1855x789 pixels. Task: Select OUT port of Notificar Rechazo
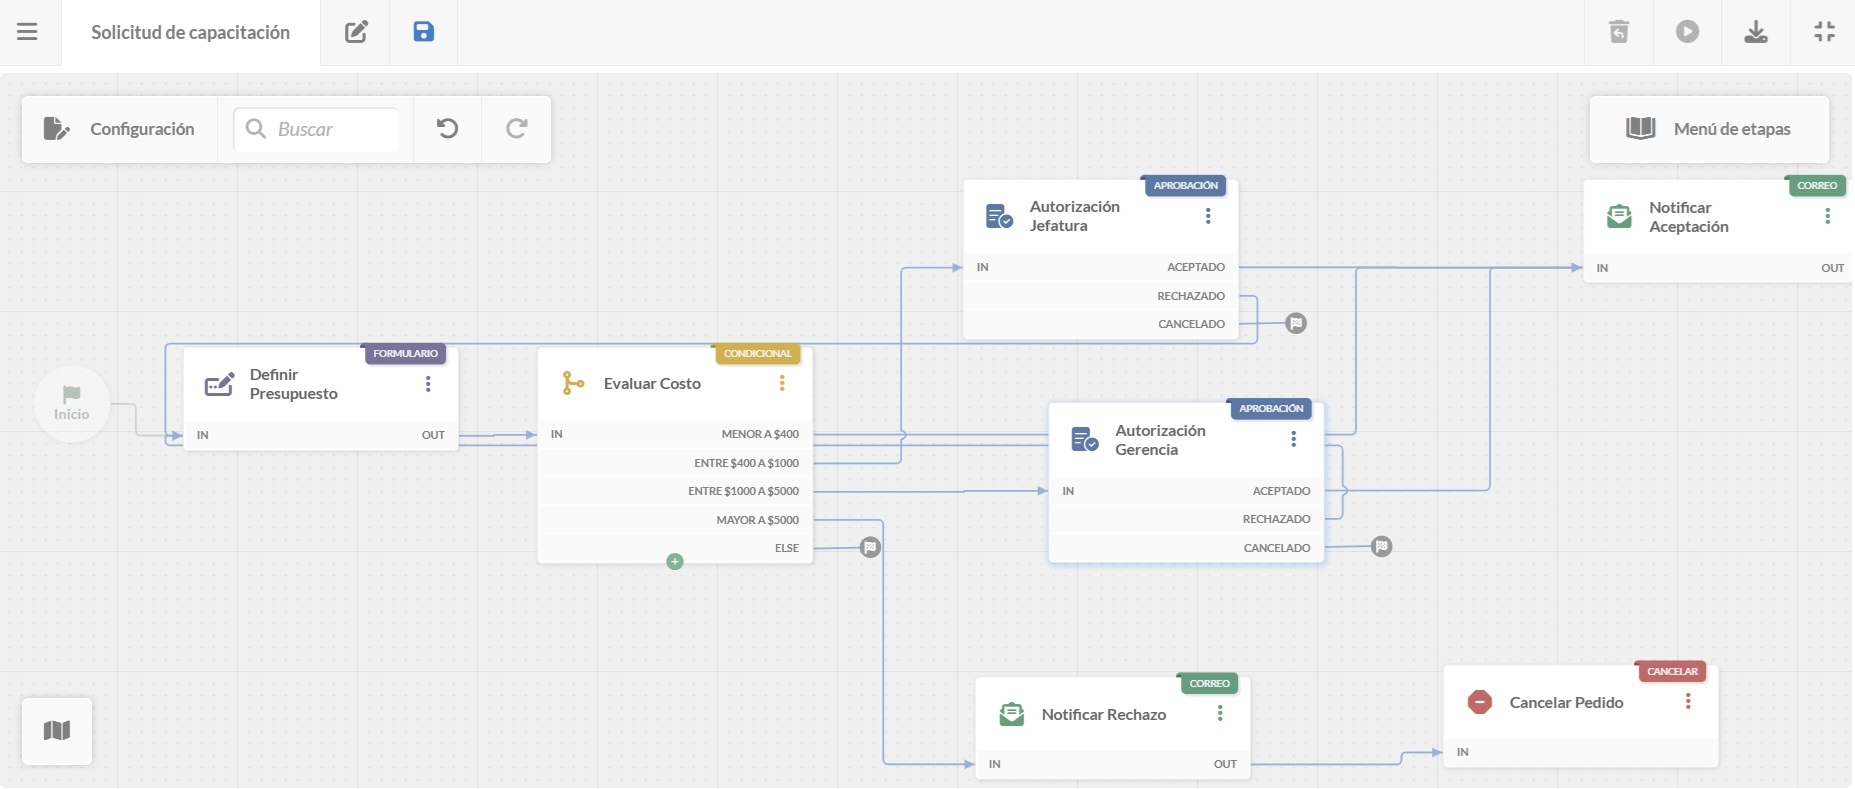pyautogui.click(x=1225, y=764)
